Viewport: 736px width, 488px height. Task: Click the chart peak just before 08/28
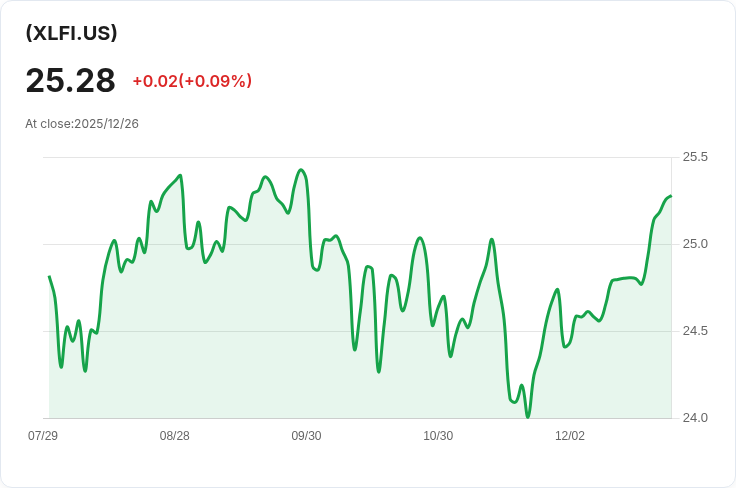coord(180,175)
